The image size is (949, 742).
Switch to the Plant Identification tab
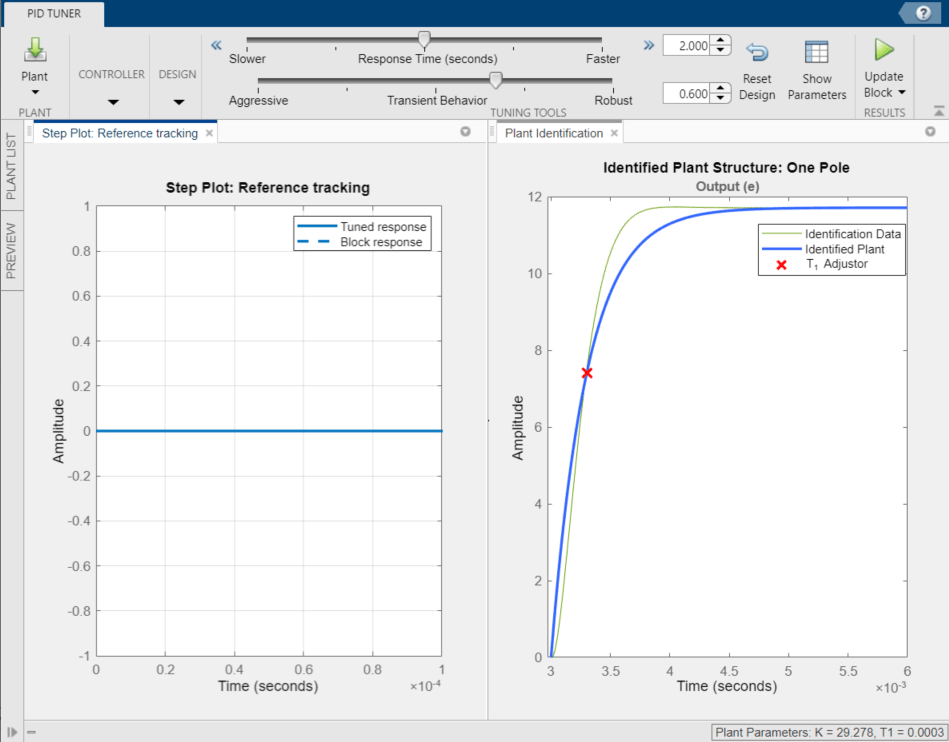[553, 133]
